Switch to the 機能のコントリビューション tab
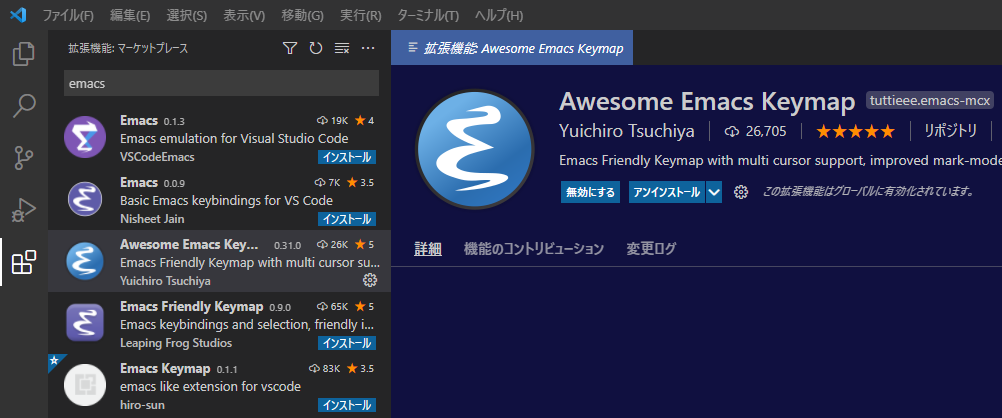 (534, 249)
